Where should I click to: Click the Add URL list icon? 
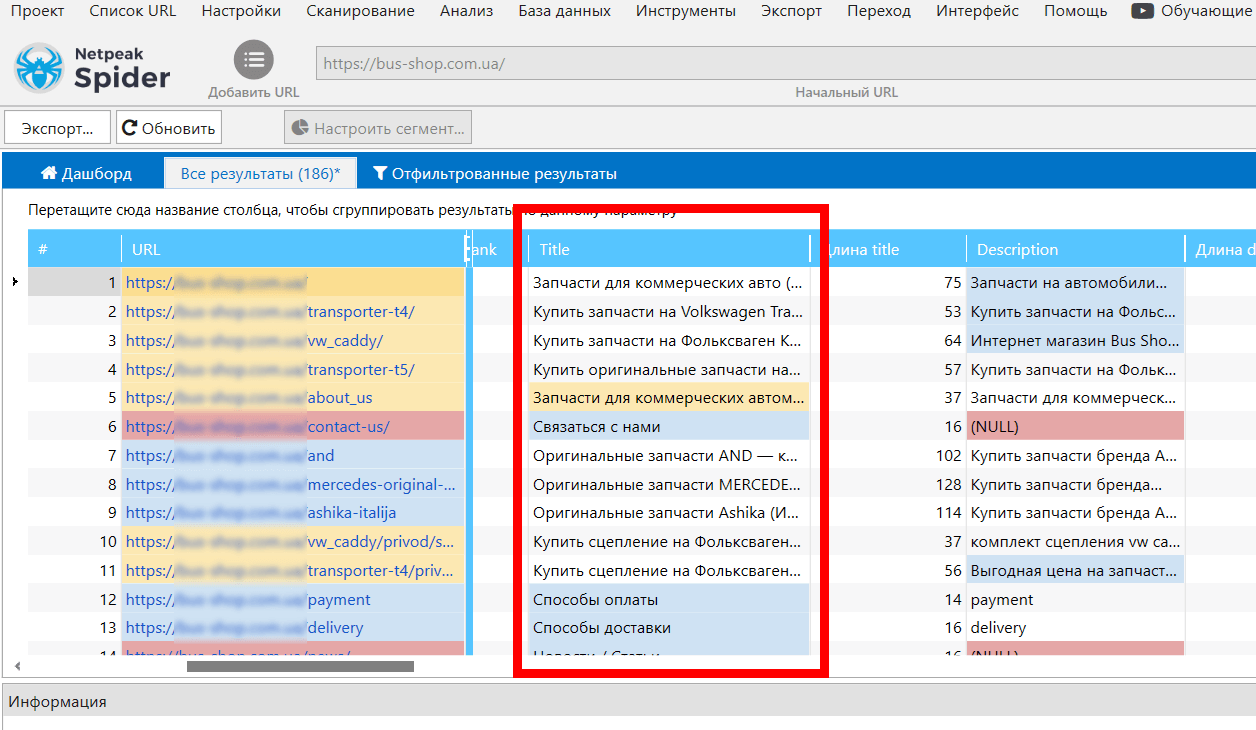click(x=254, y=60)
